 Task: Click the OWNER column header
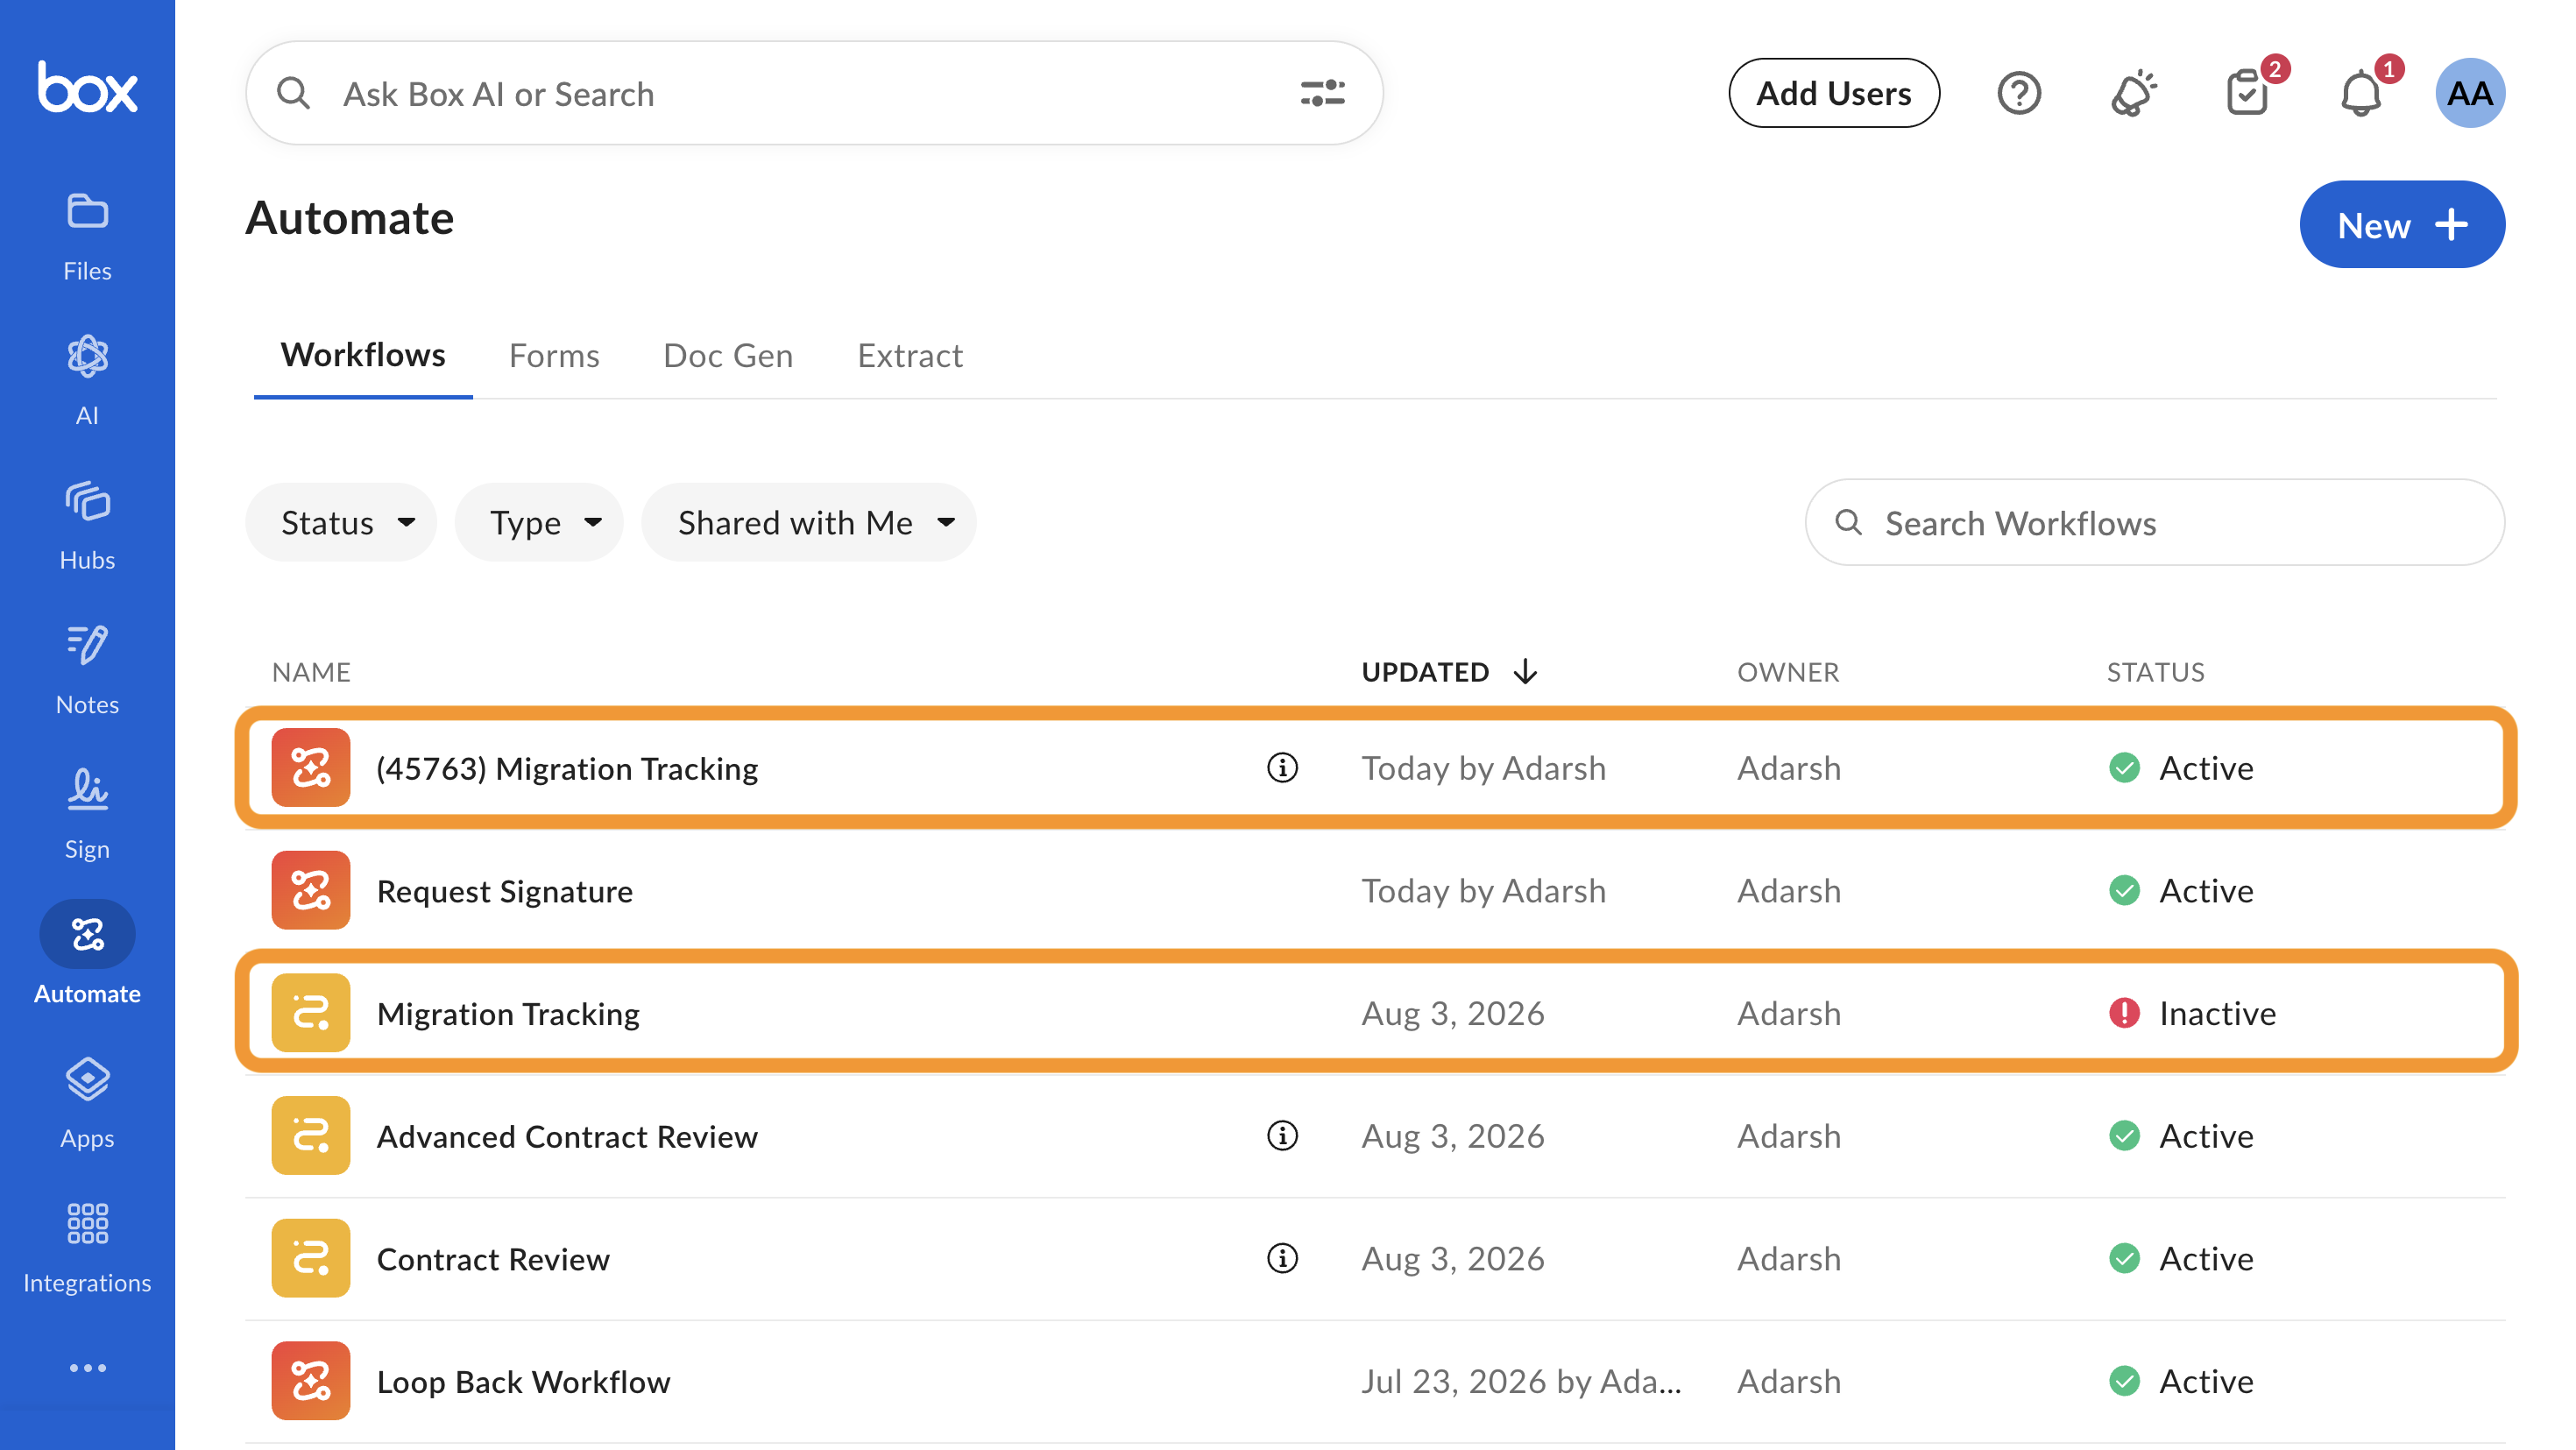(x=1788, y=672)
